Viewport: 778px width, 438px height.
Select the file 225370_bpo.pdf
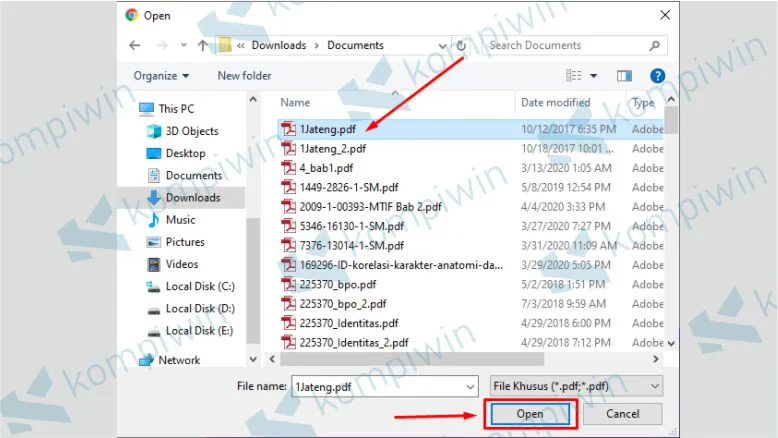[330, 284]
